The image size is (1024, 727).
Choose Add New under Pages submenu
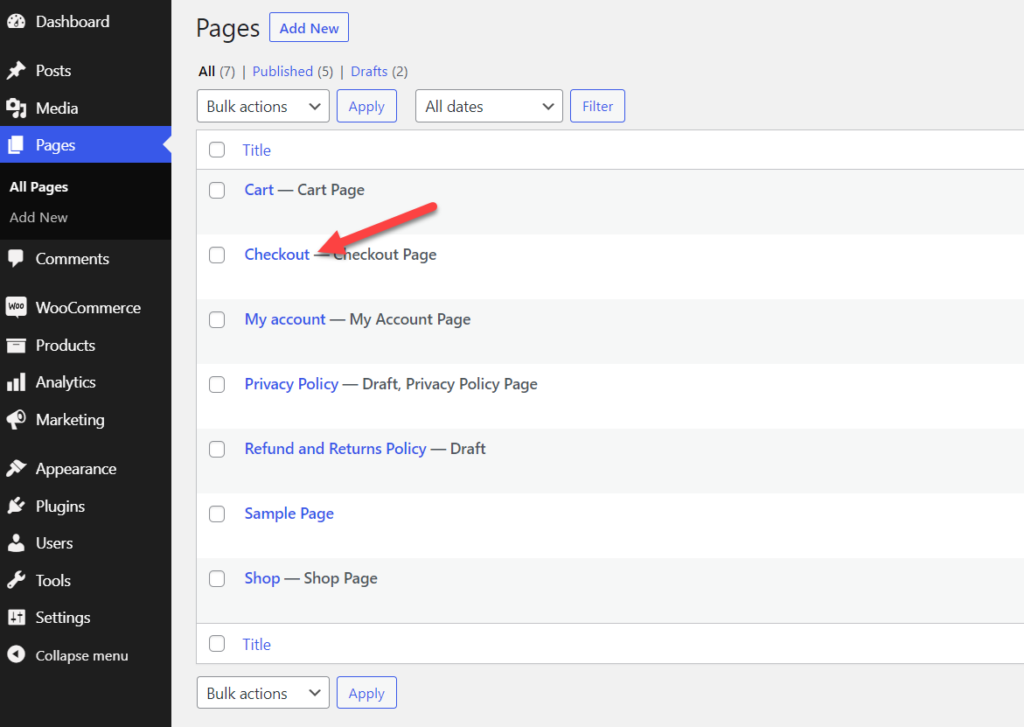[x=39, y=218]
